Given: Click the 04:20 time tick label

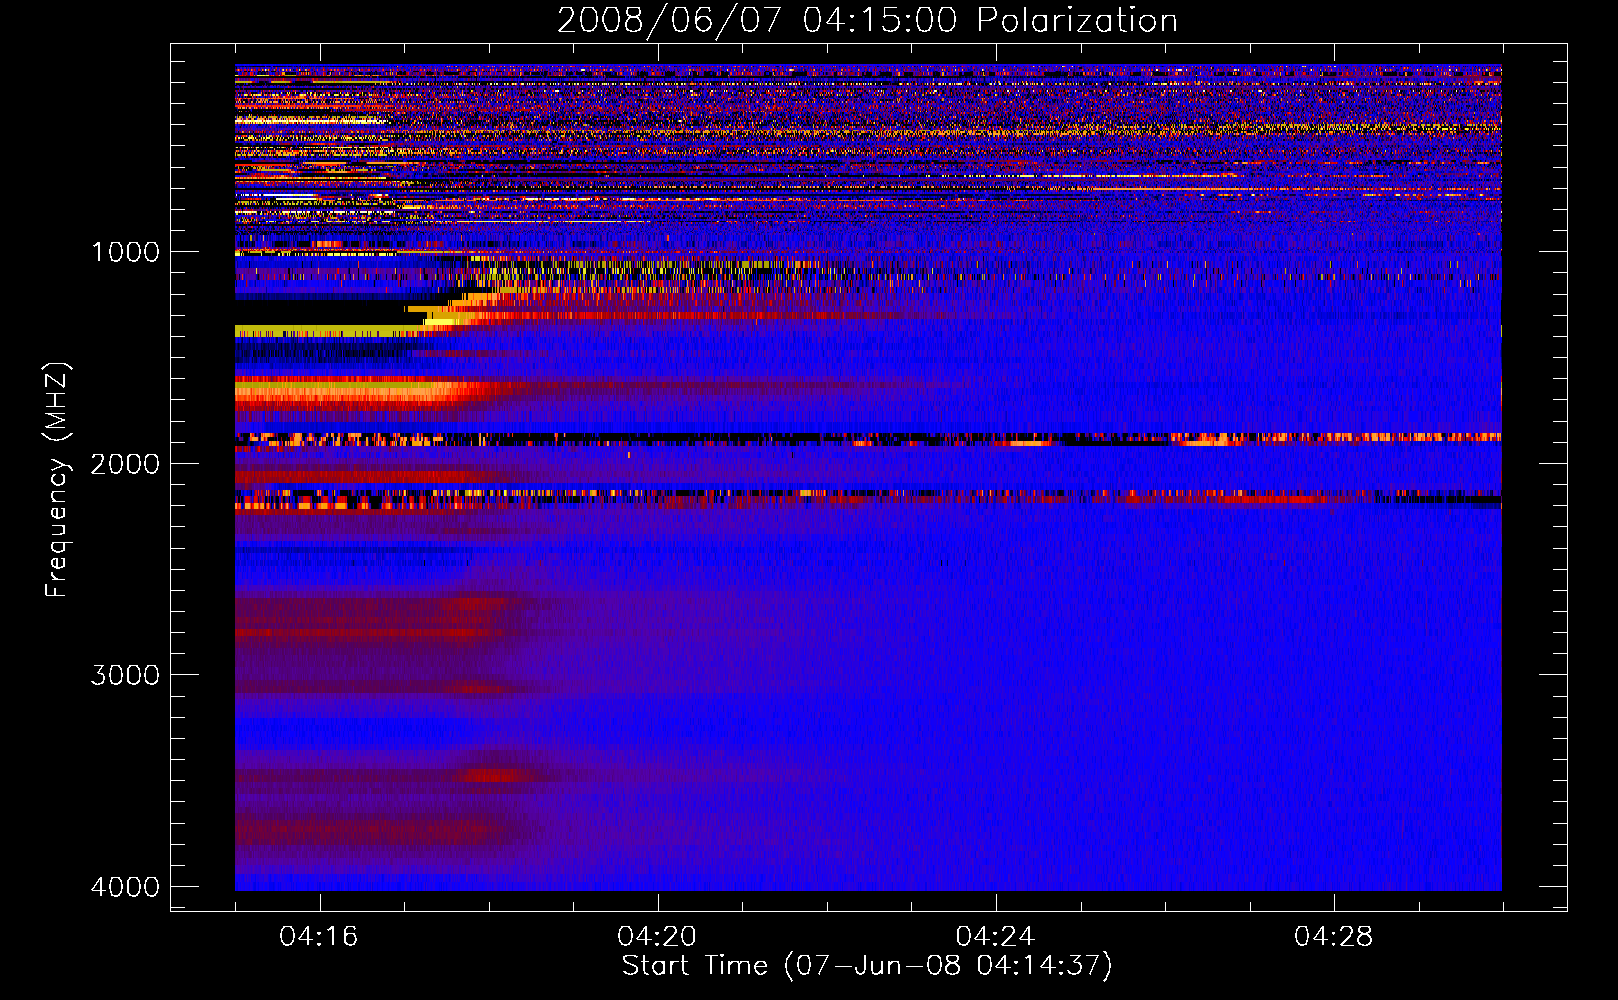Looking at the screenshot, I should [x=657, y=936].
